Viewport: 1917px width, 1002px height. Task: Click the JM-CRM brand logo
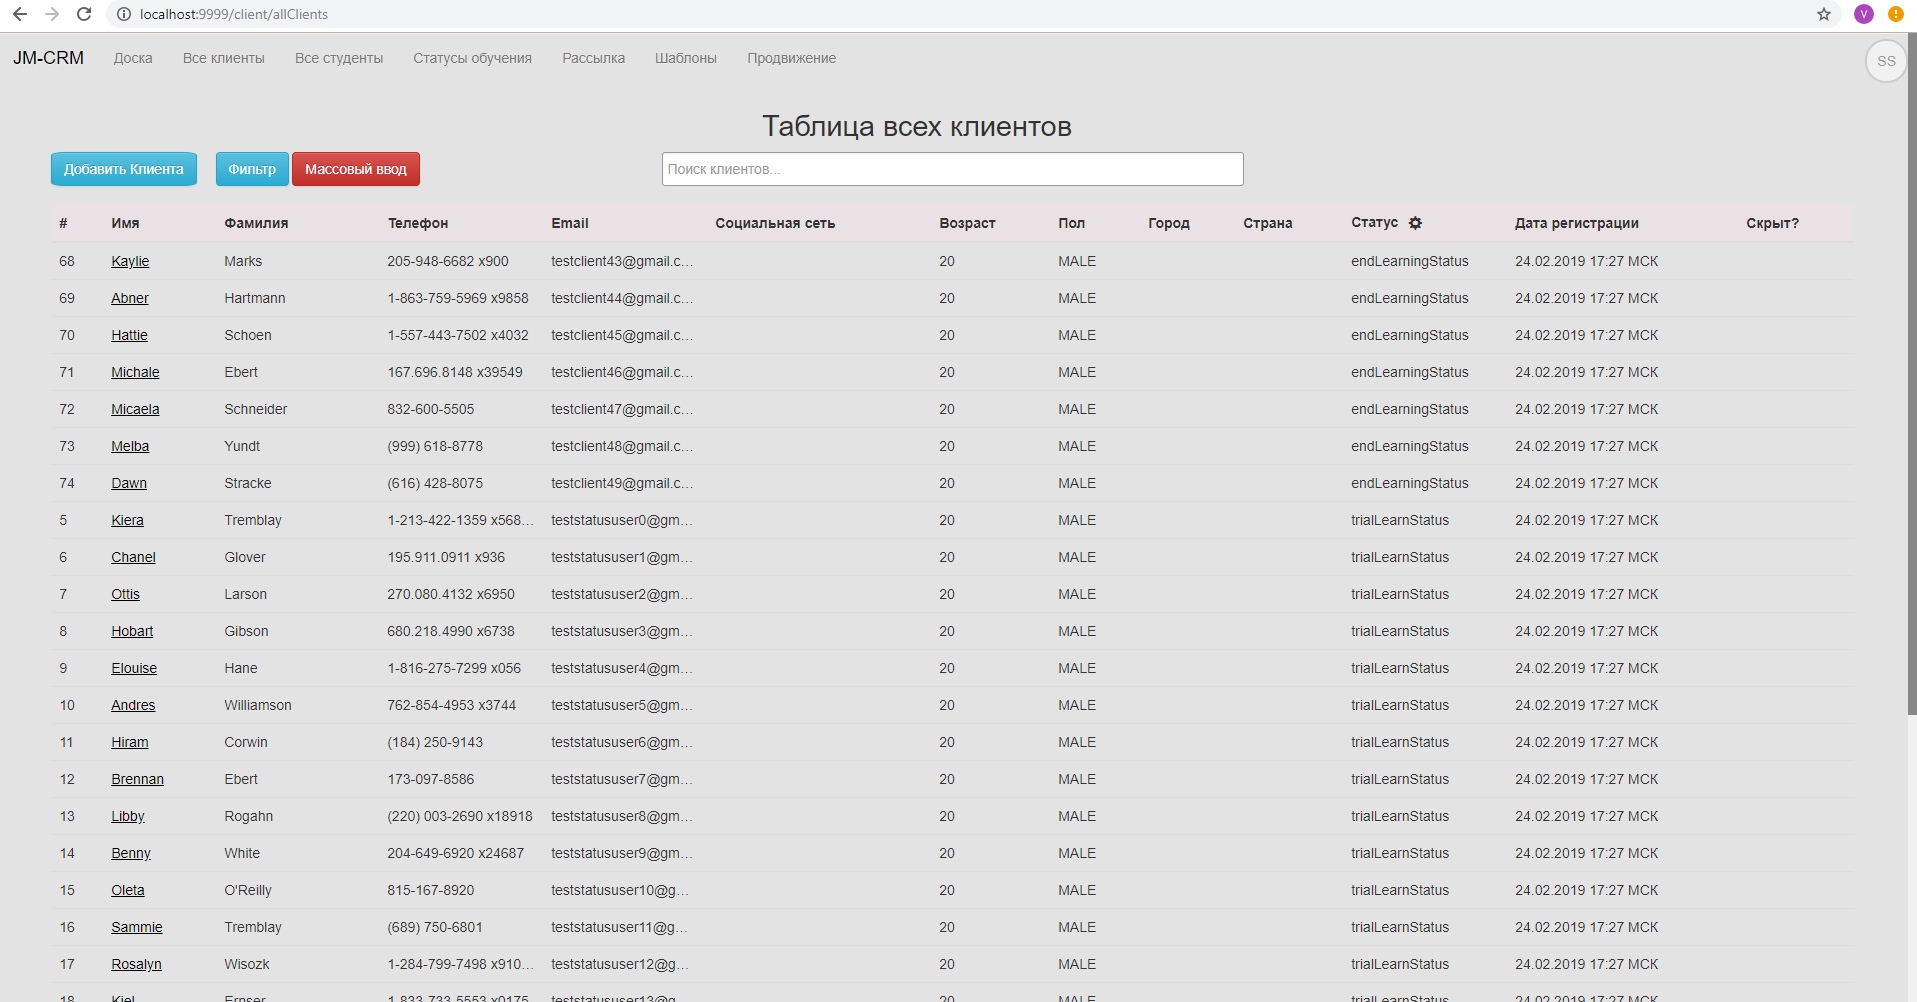48,58
